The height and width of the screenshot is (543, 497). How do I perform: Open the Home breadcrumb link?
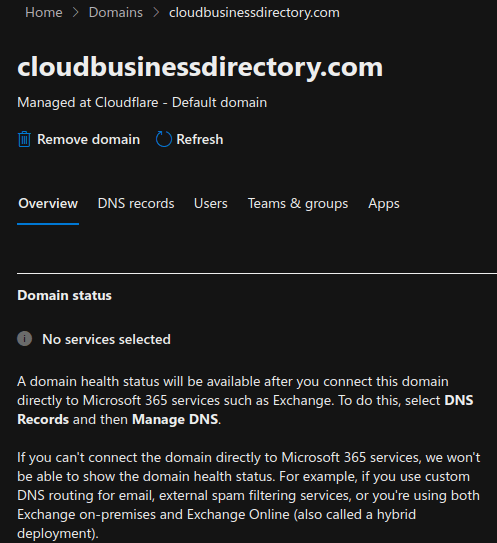(44, 12)
